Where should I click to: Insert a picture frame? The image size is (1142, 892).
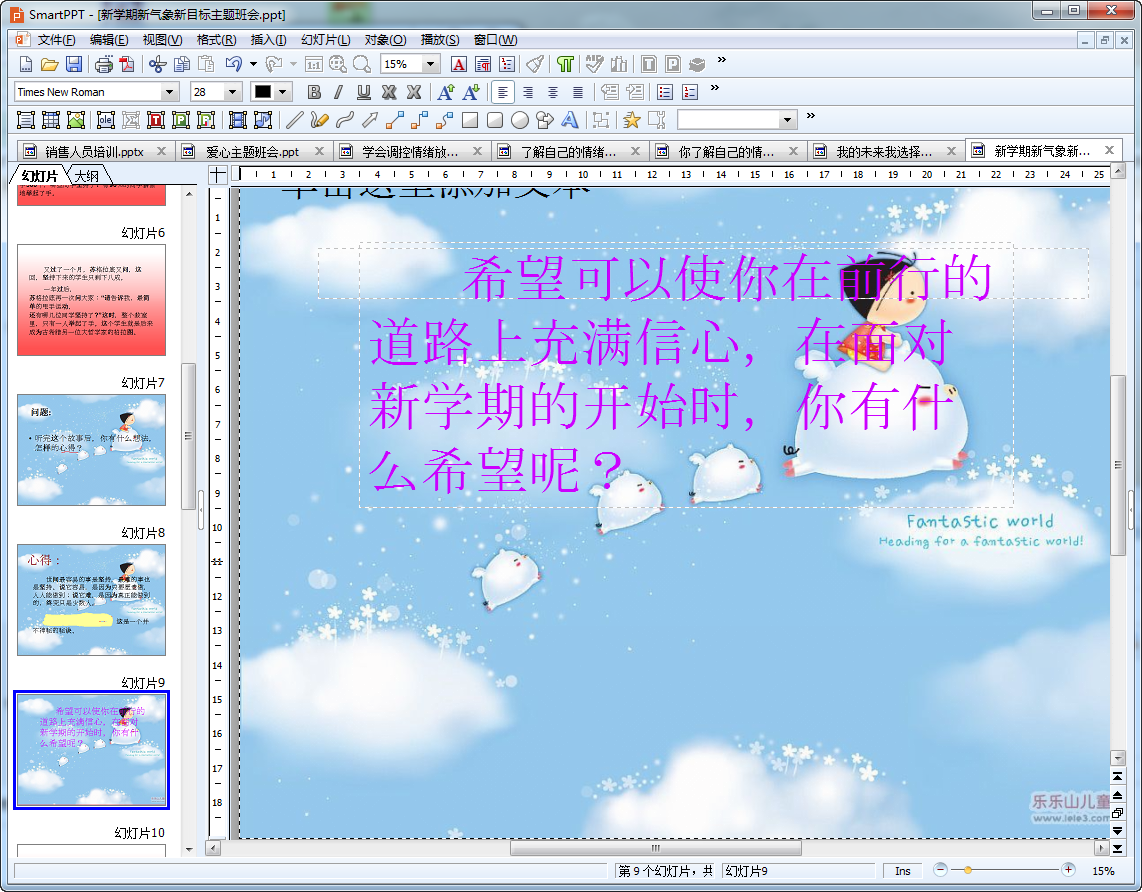pyautogui.click(x=76, y=119)
